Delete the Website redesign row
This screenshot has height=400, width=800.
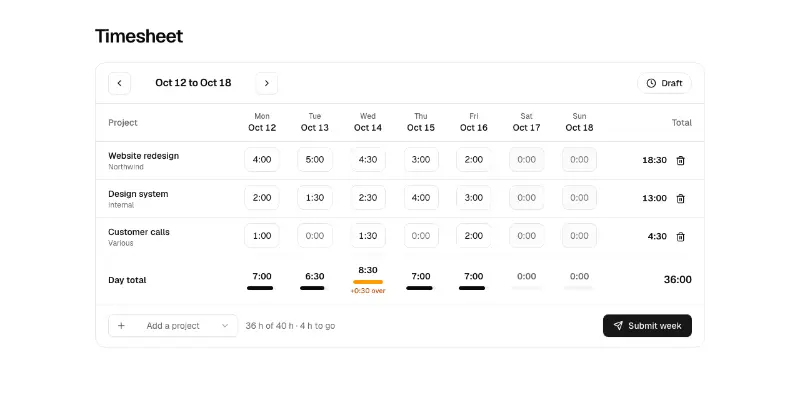[680, 160]
